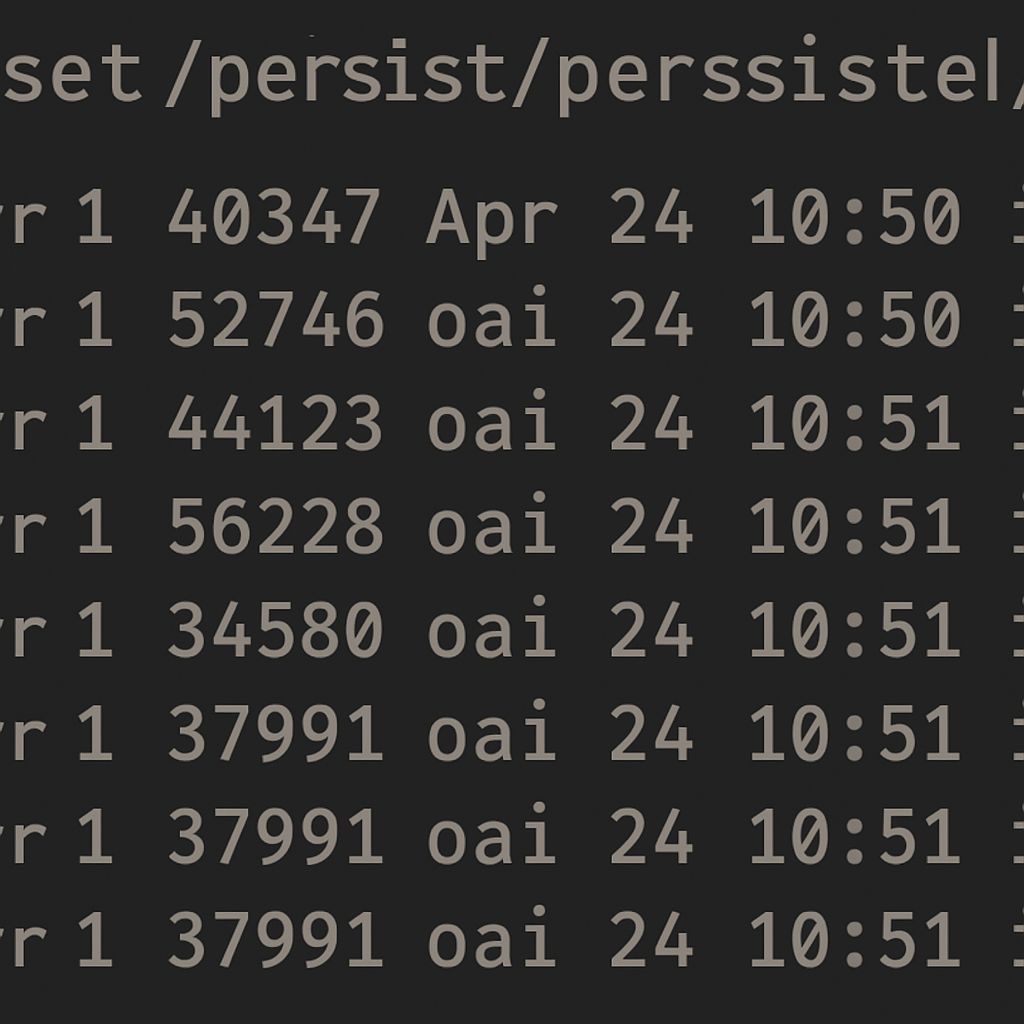The width and height of the screenshot is (1024, 1024).
Task: Click the file size 34580
Action: (275, 630)
